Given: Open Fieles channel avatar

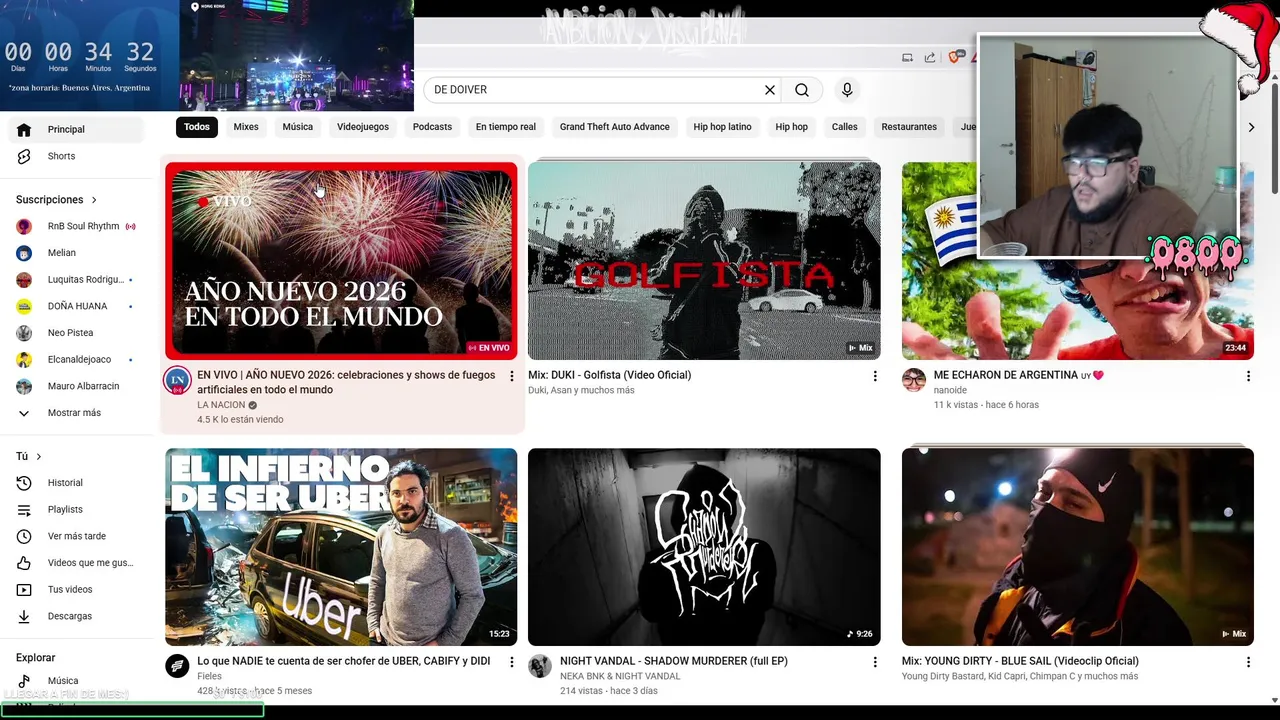Looking at the screenshot, I should tap(177, 666).
